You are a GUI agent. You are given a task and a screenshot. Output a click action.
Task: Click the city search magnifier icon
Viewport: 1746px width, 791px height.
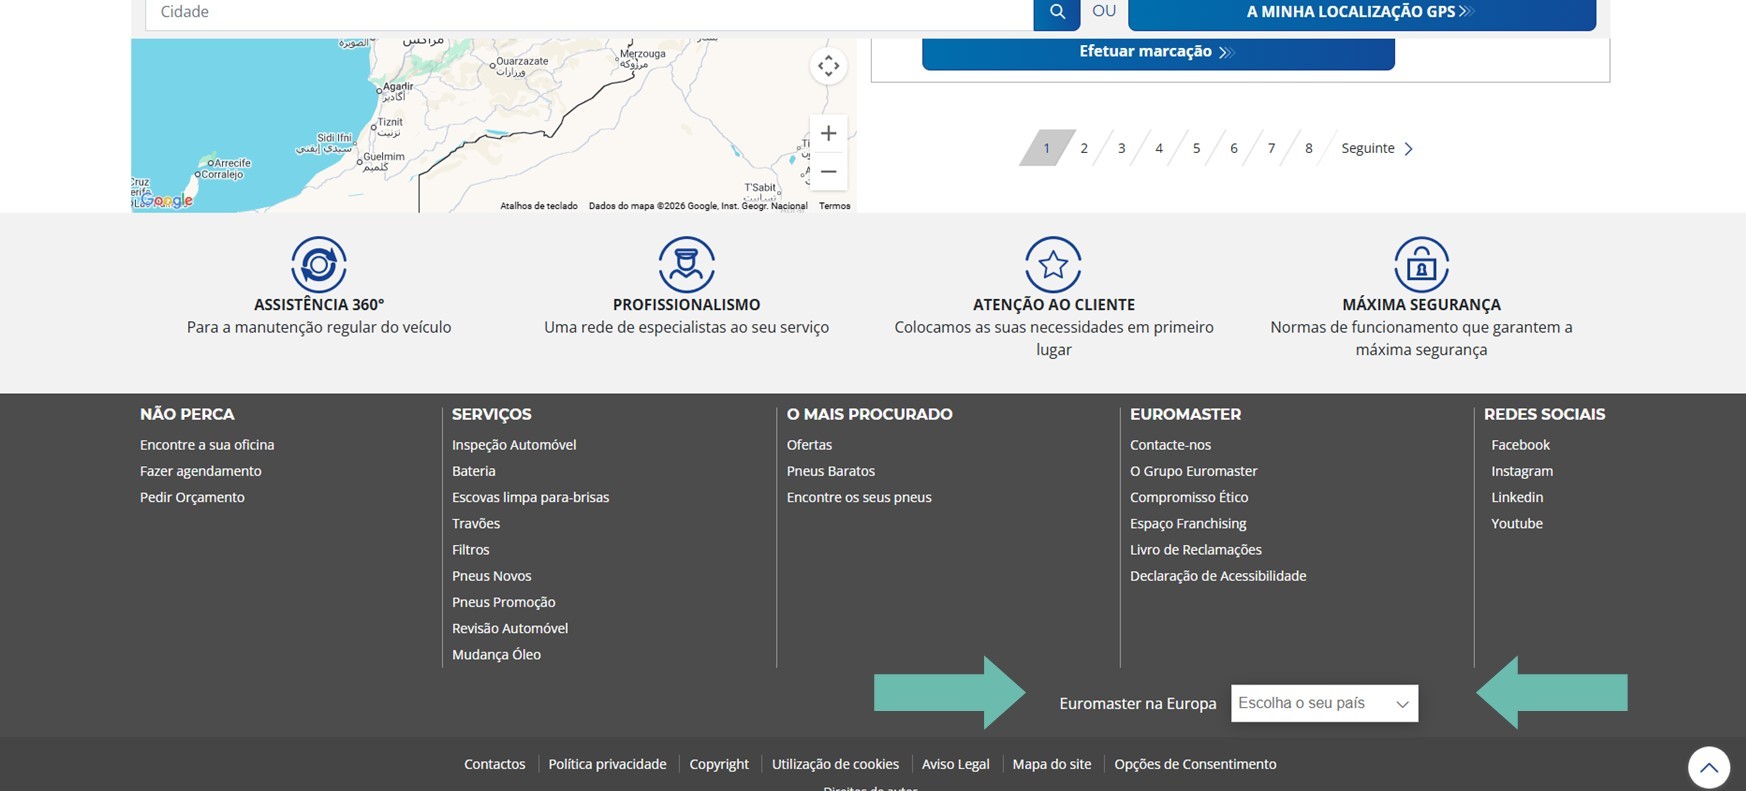pyautogui.click(x=1057, y=13)
